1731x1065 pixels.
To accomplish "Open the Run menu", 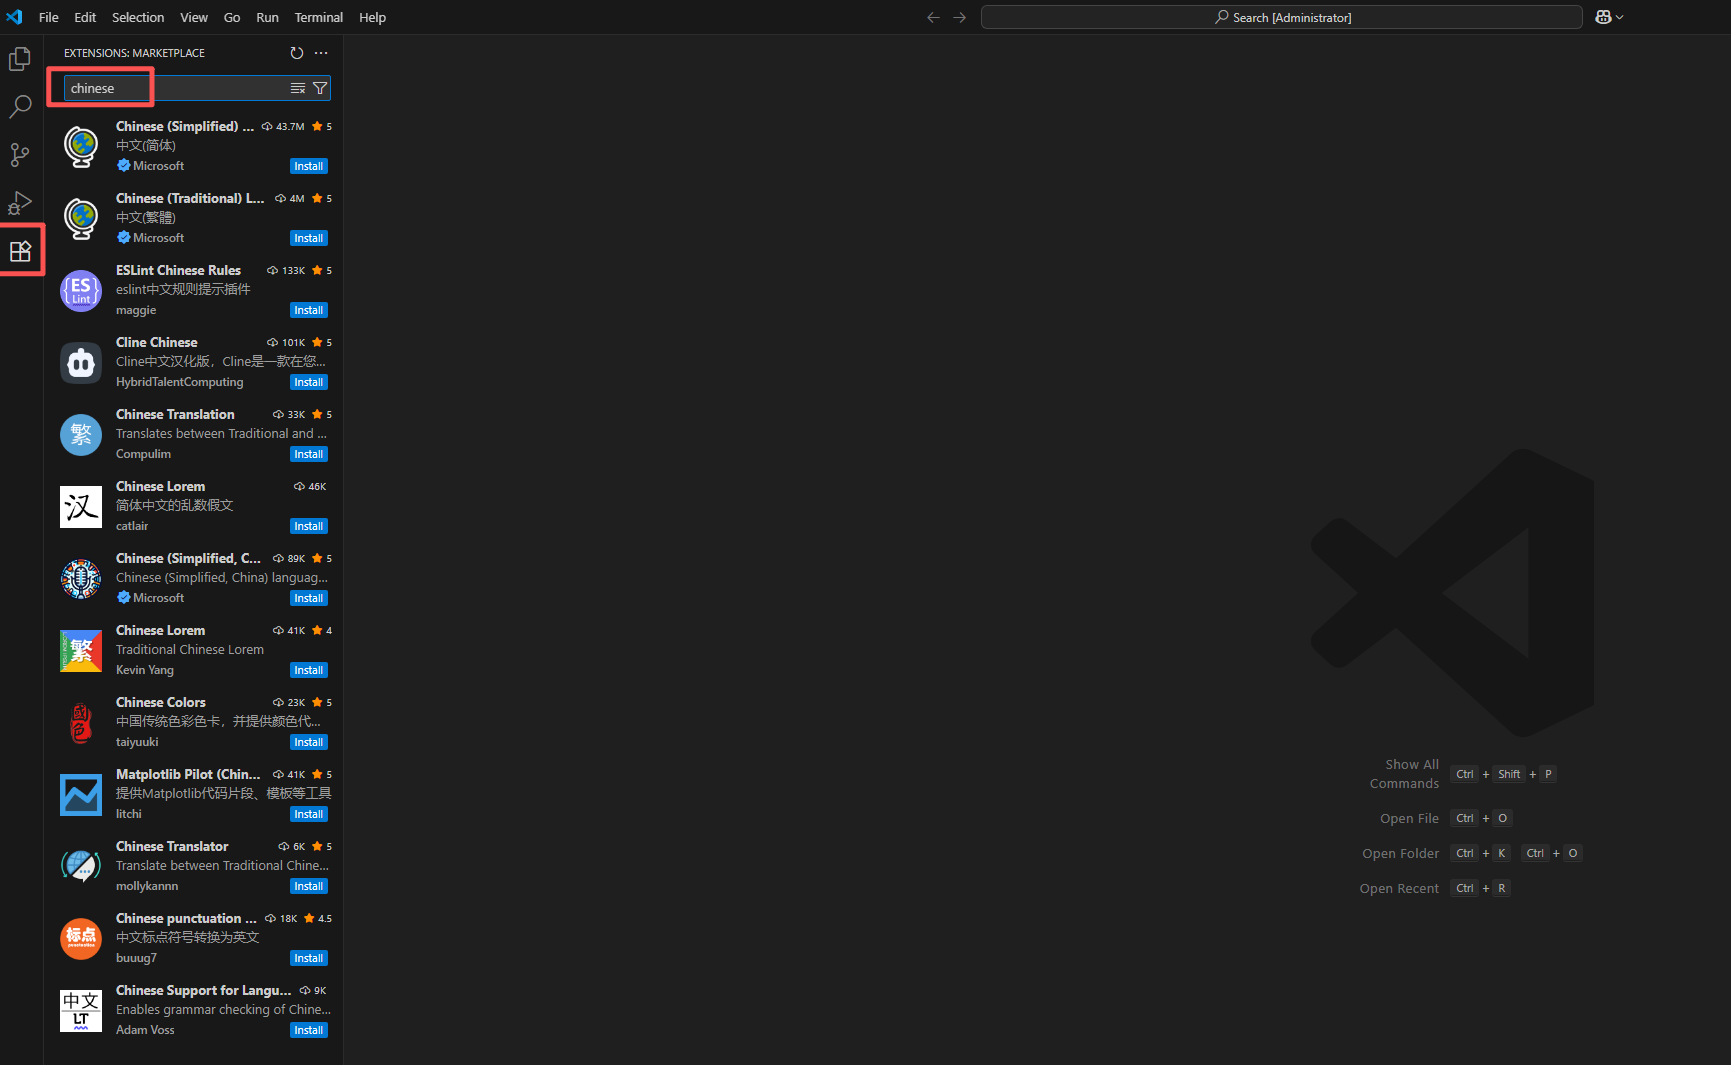I will pyautogui.click(x=267, y=17).
